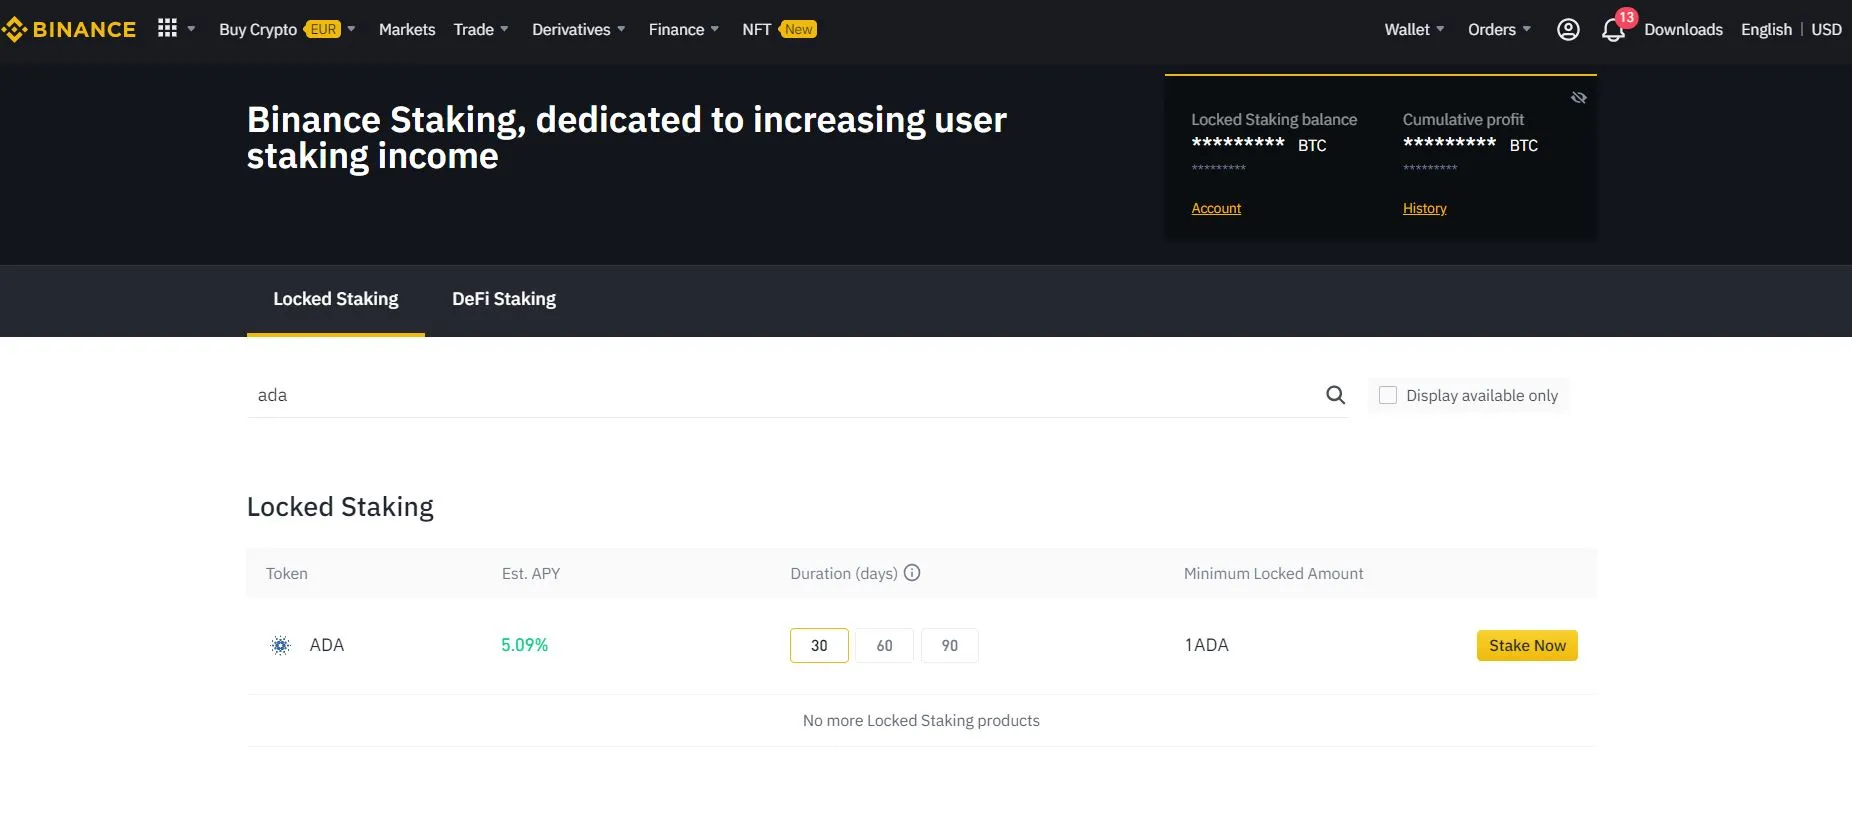Screen dimensions: 1852x814
Task: Open the notifications bell icon
Action: point(1612,31)
